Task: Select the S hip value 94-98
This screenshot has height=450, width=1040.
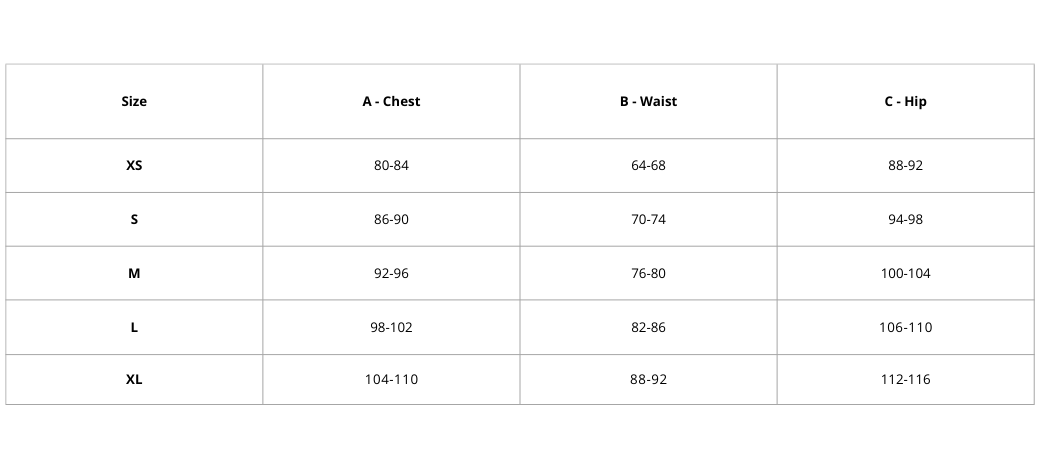Action: [905, 219]
